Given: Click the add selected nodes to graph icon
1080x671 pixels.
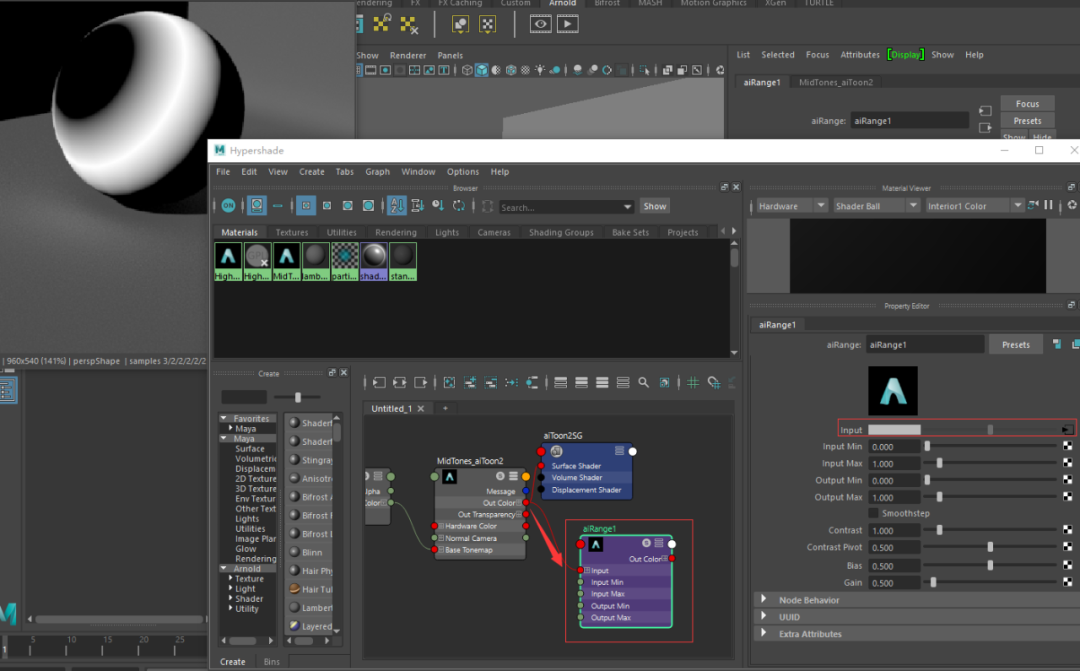Looking at the screenshot, I should tap(470, 382).
